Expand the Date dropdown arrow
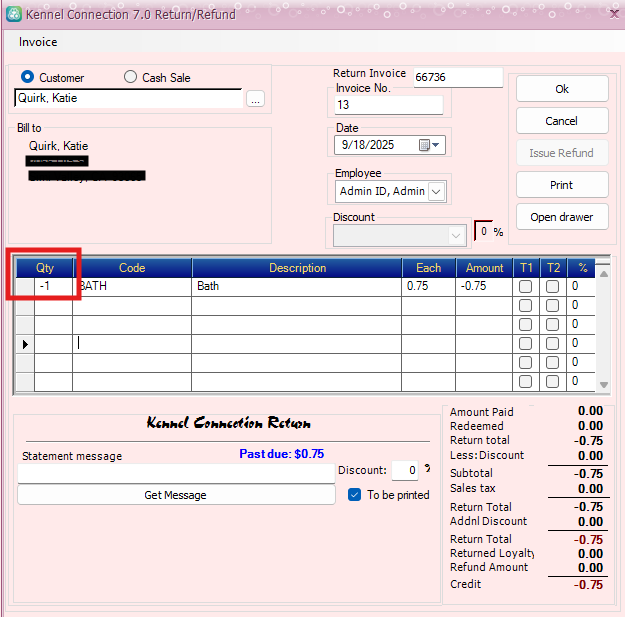Screen dimensions: 625x617 click(x=437, y=145)
